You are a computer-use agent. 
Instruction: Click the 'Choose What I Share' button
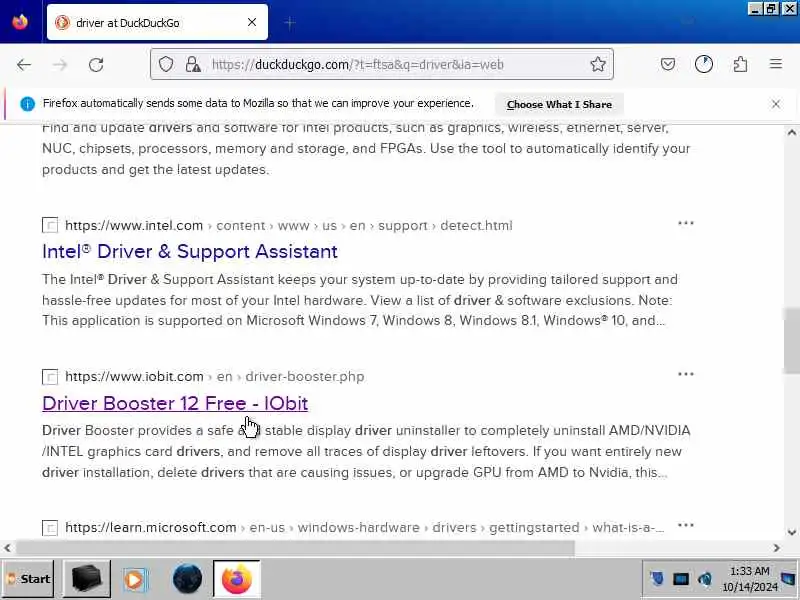tap(559, 105)
